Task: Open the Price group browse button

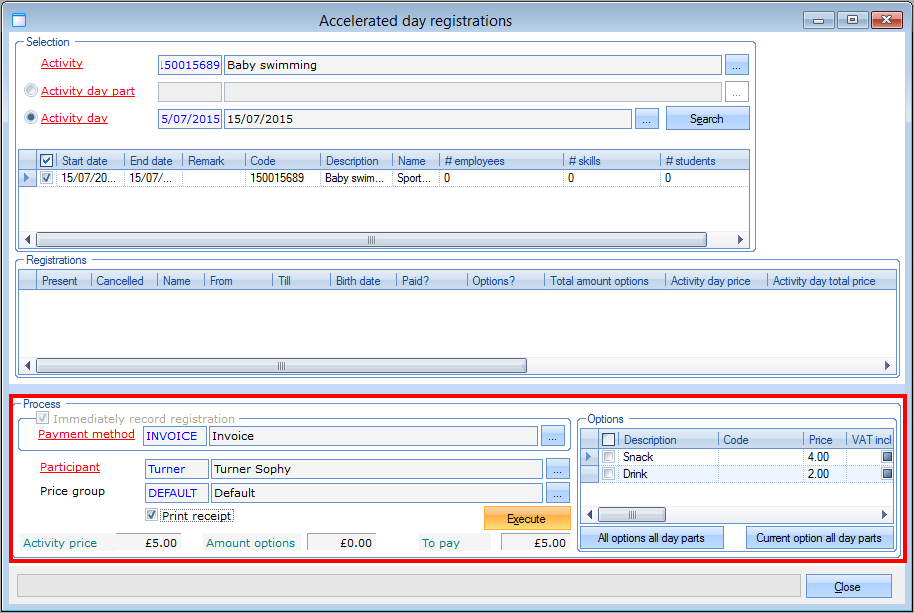Action: [558, 493]
